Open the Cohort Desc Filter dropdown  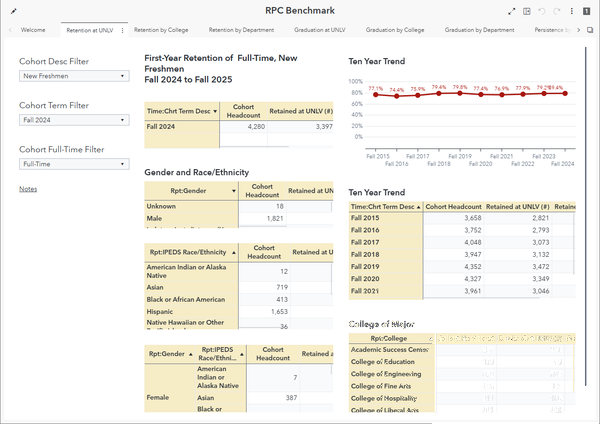tap(74, 76)
